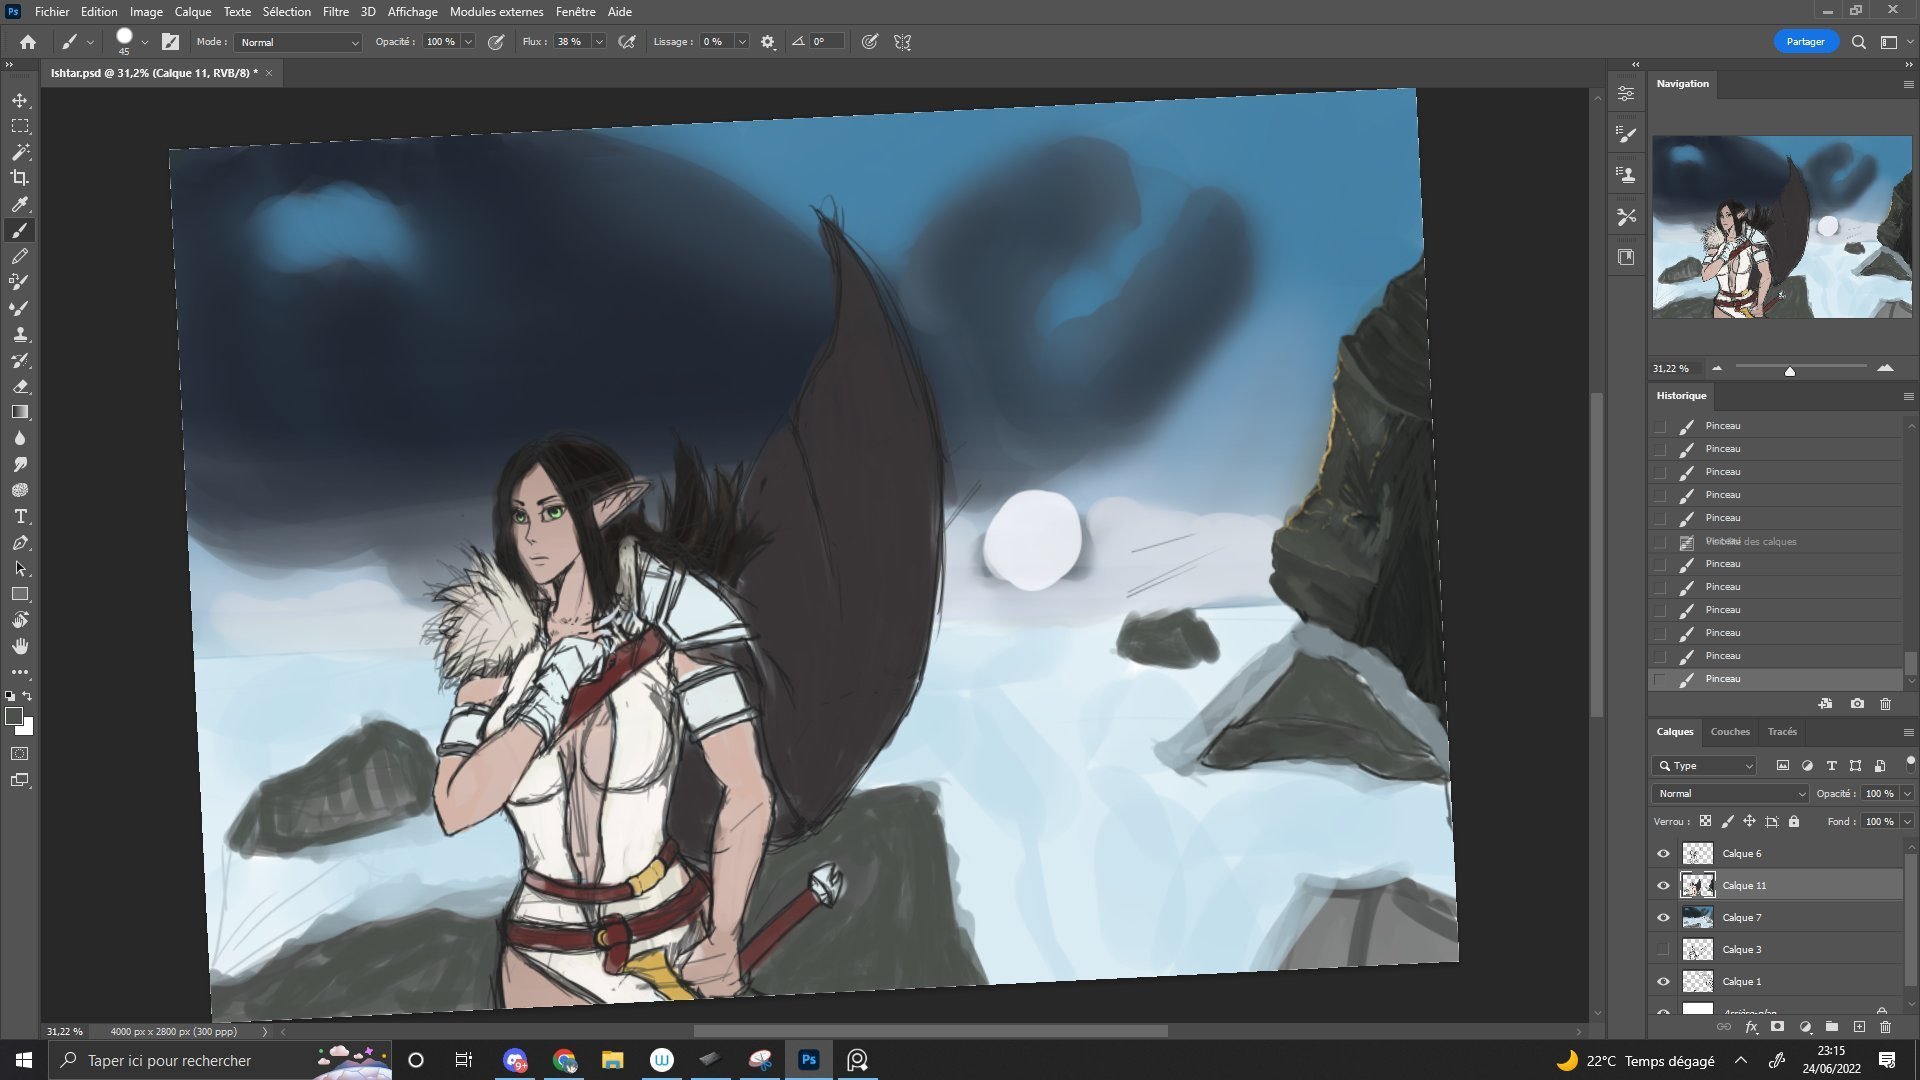The height and width of the screenshot is (1080, 1920).
Task: Open Windows search box in taskbar
Action: (170, 1060)
